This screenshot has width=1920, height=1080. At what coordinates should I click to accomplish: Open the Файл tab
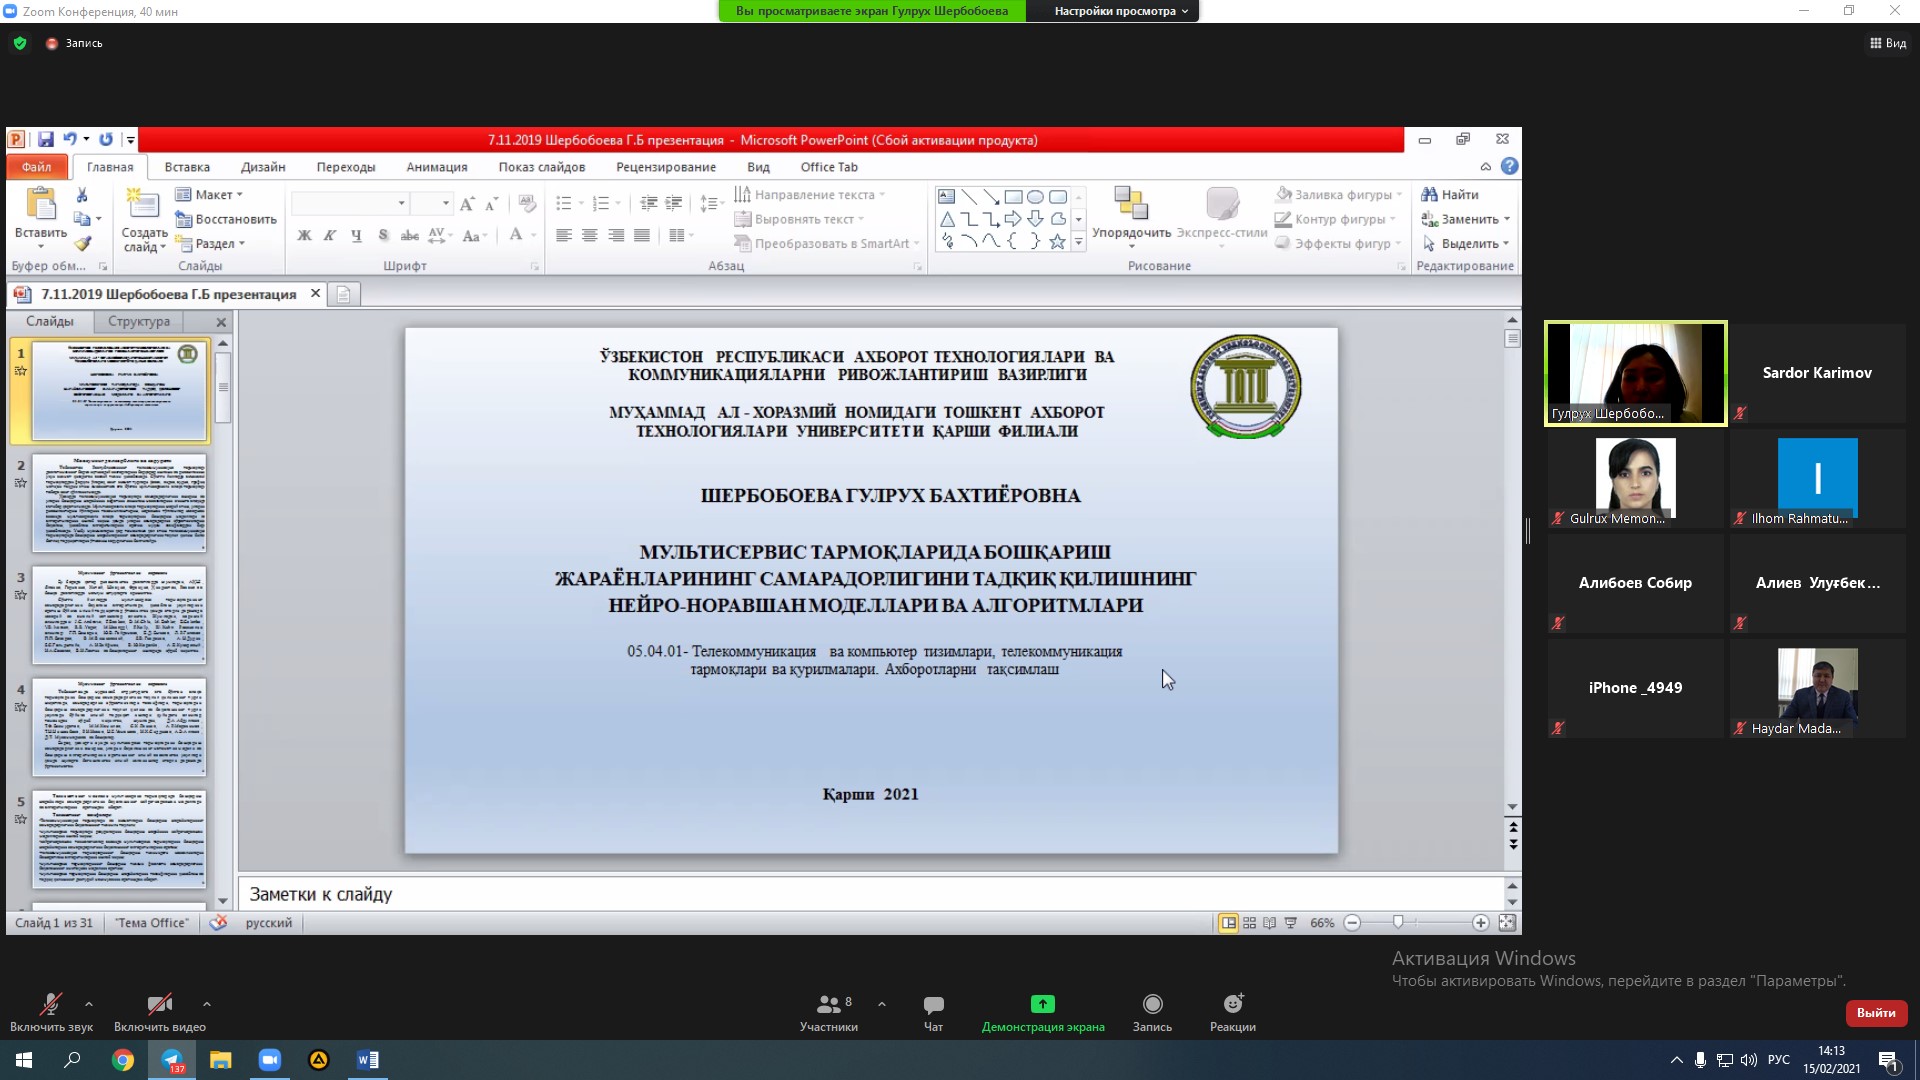click(37, 167)
